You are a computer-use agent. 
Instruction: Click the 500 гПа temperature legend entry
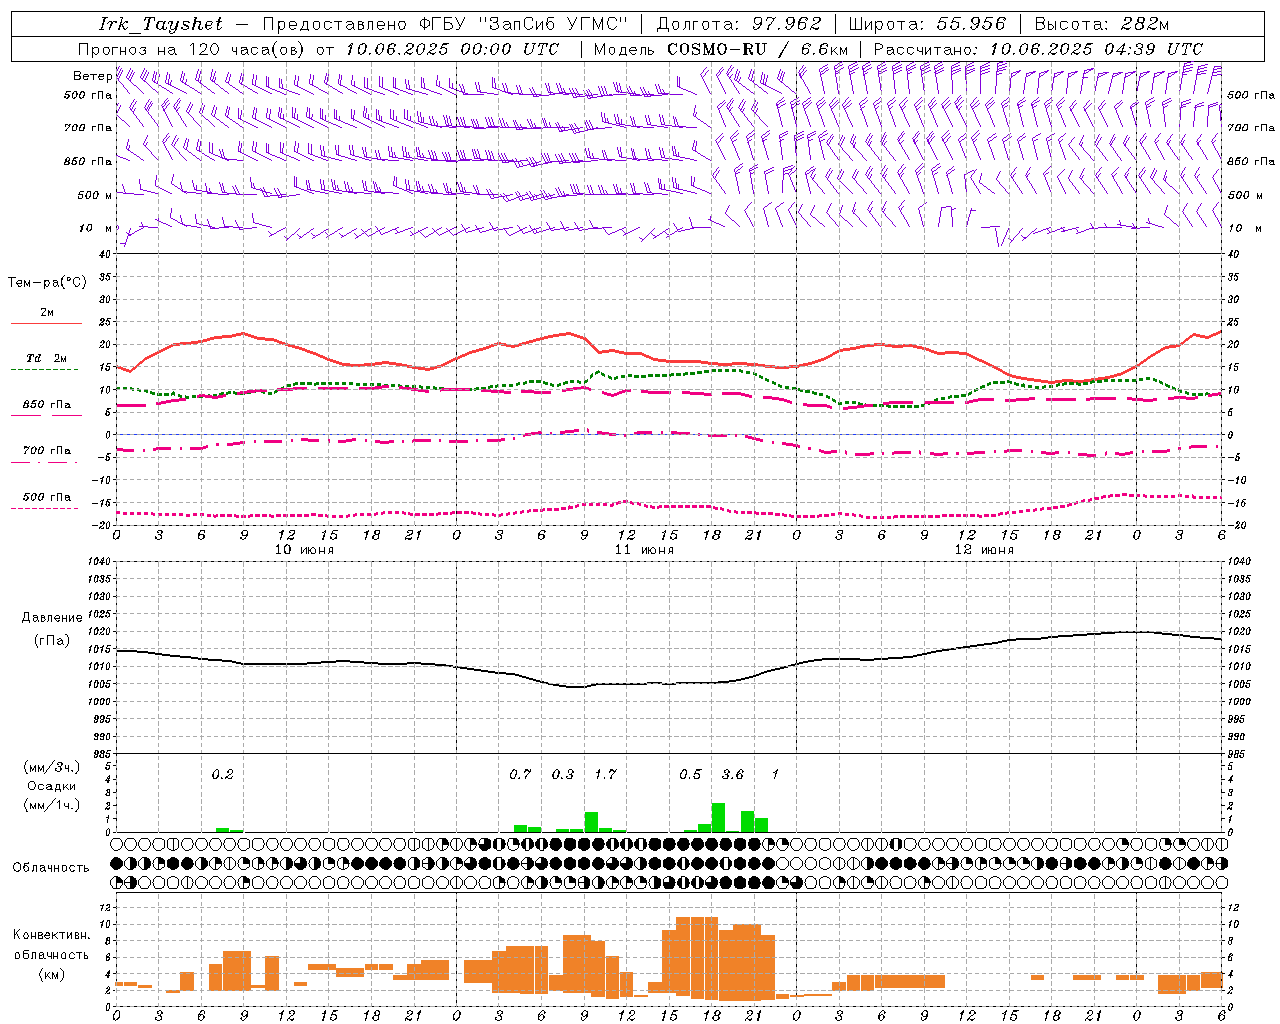pyautogui.click(x=46, y=497)
